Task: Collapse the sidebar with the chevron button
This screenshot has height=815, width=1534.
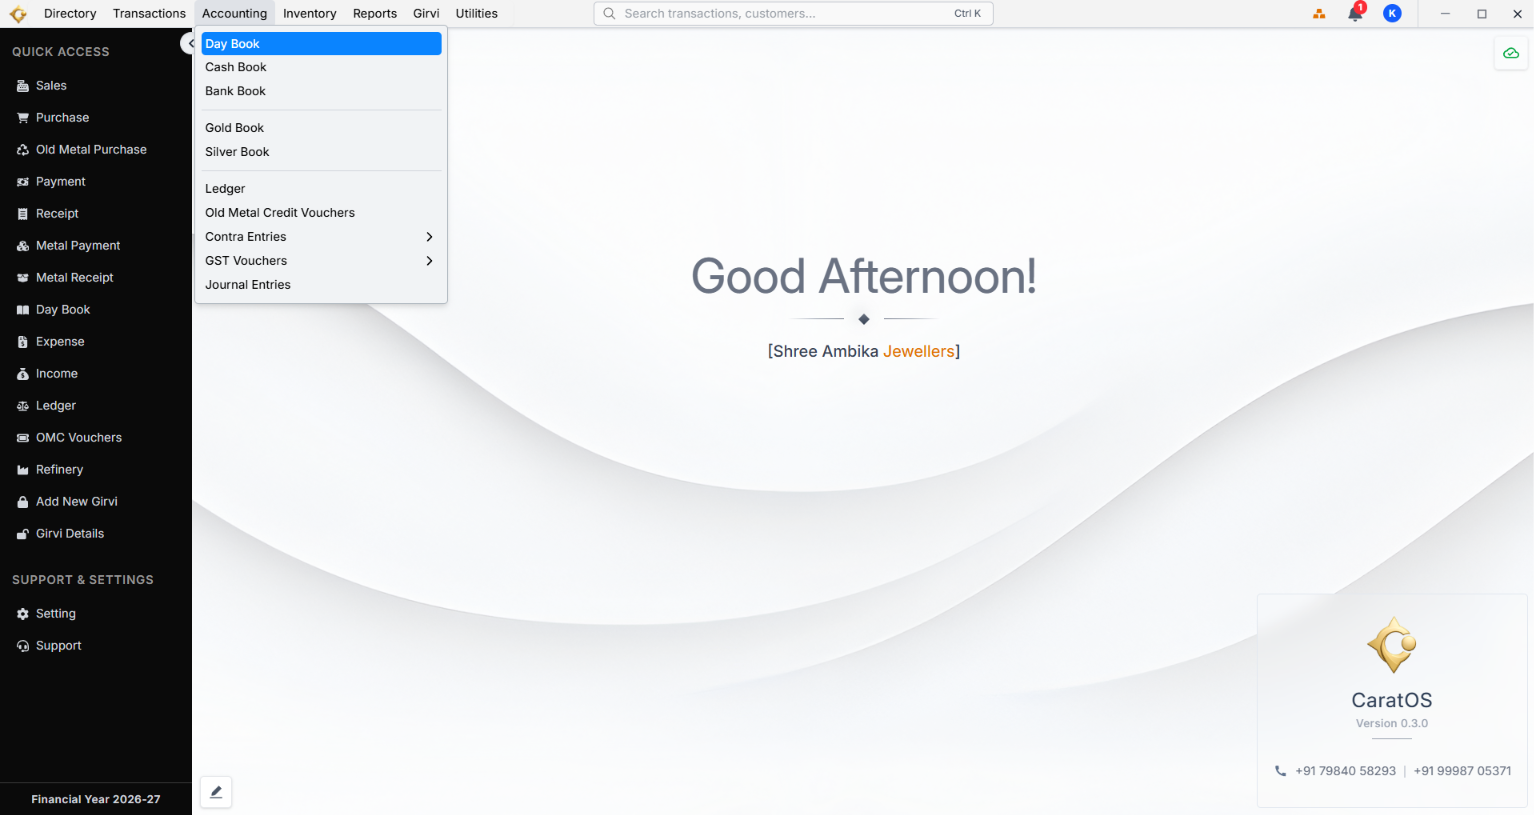Action: [189, 44]
